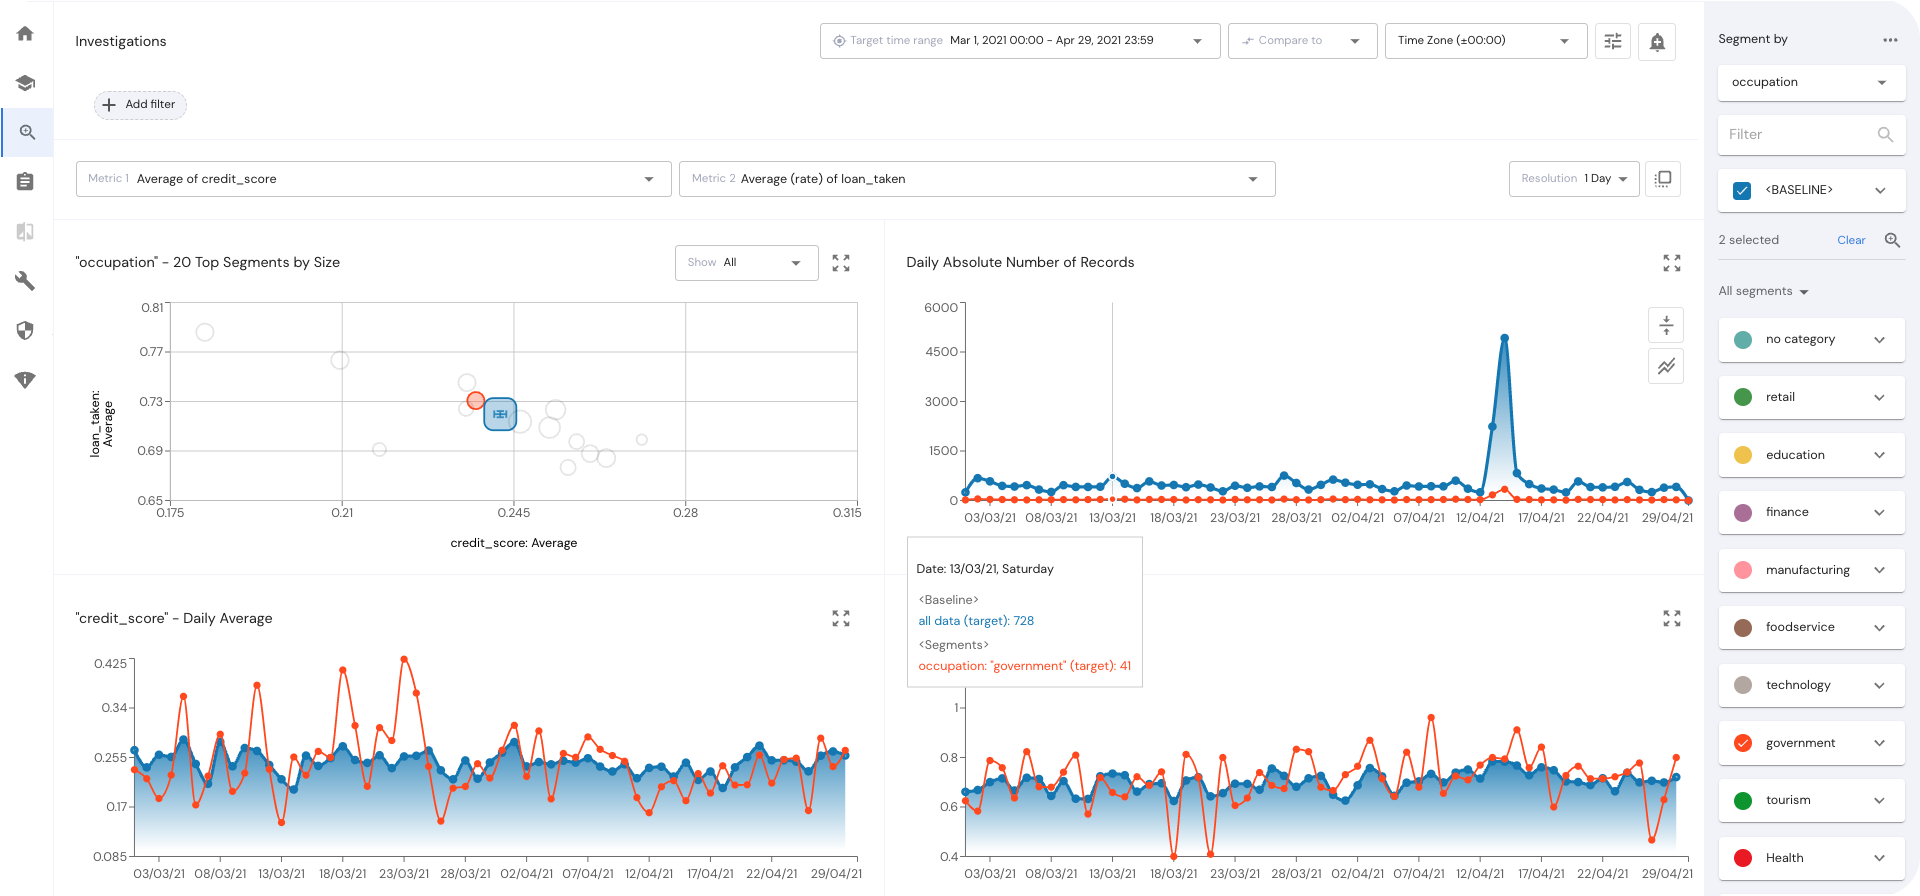Screen dimensions: 1920x896
Task: Click the Add filter button
Action: 140,105
